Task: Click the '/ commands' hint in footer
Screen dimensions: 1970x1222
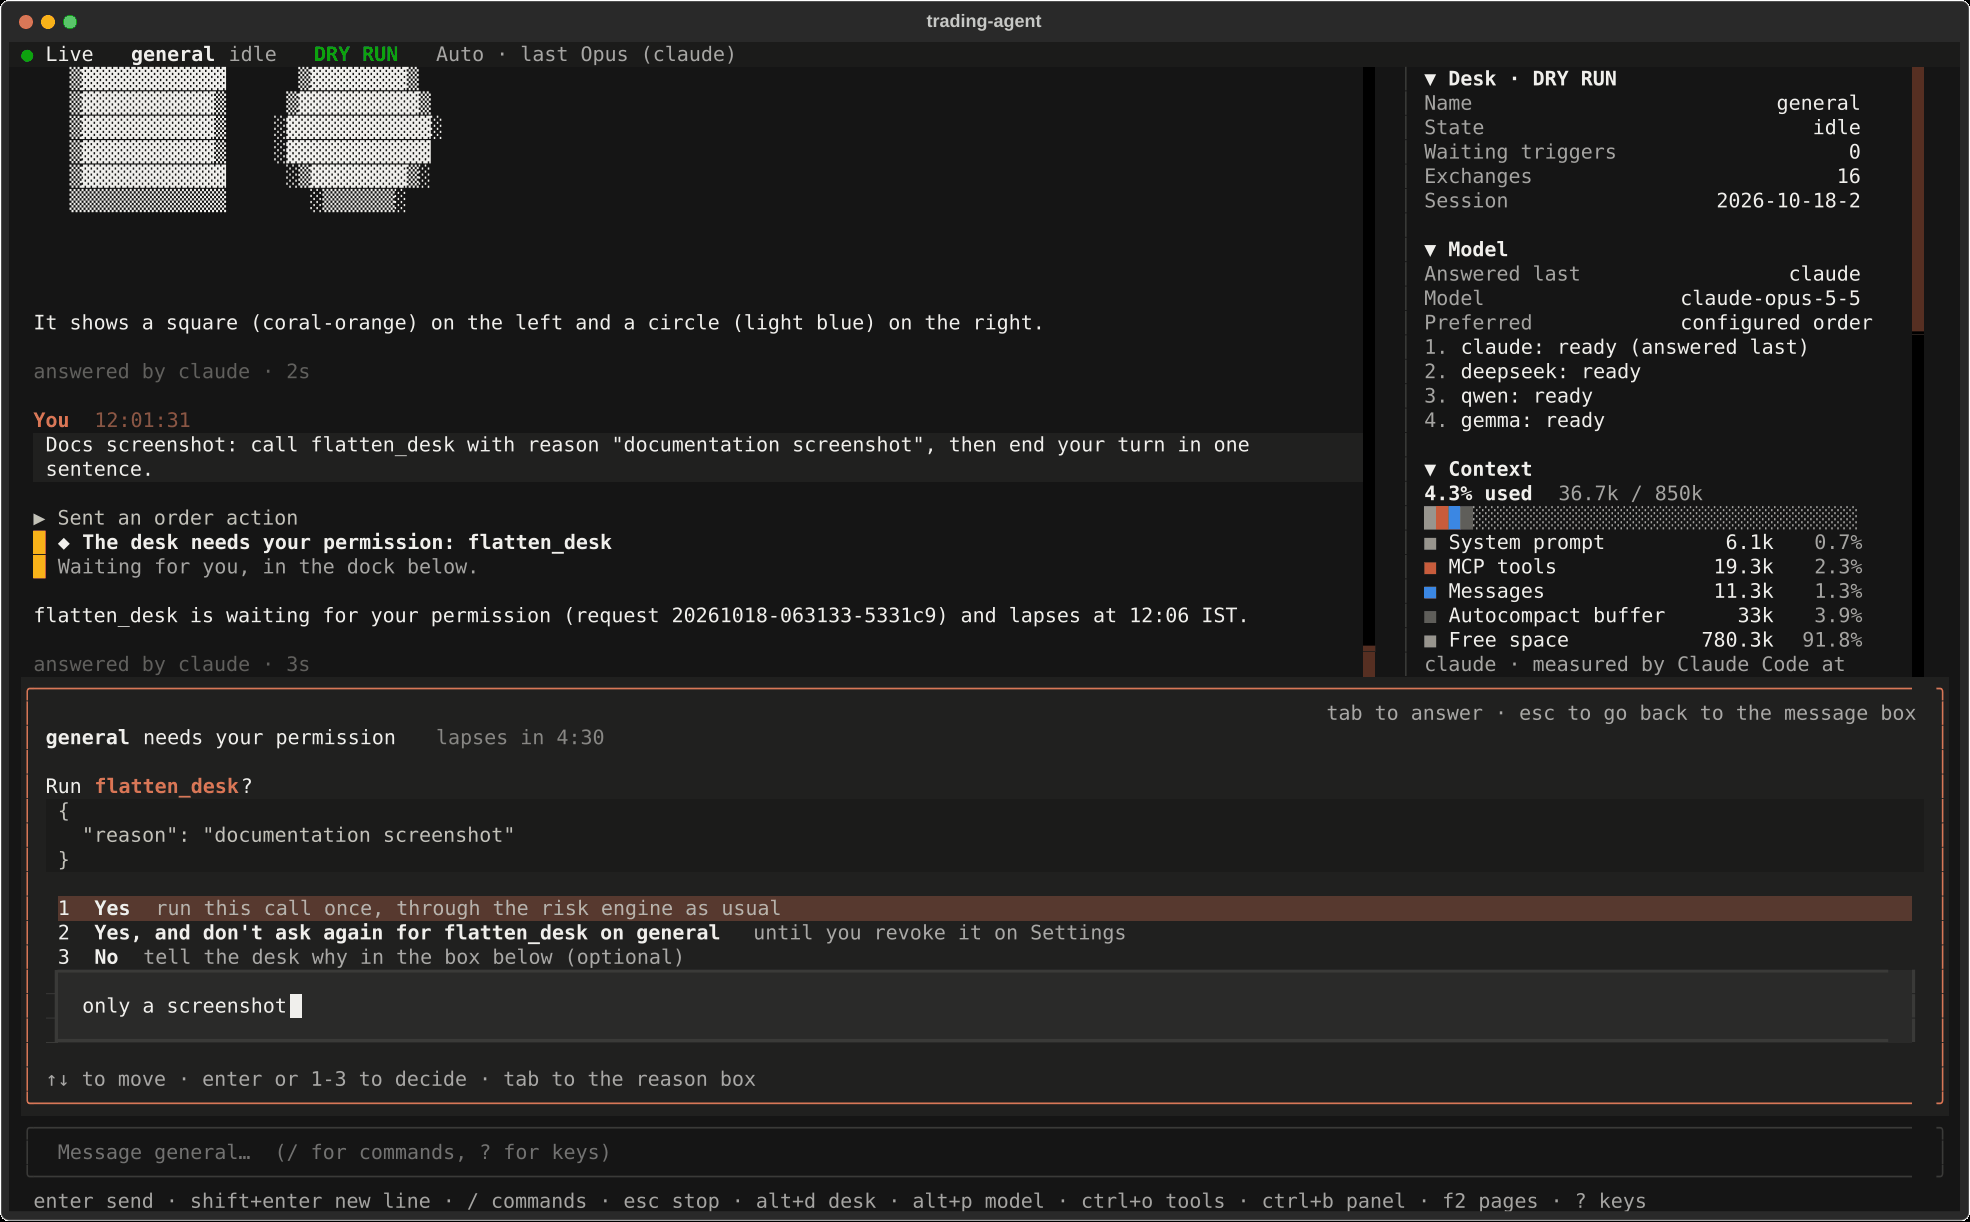Action: click(x=526, y=1201)
